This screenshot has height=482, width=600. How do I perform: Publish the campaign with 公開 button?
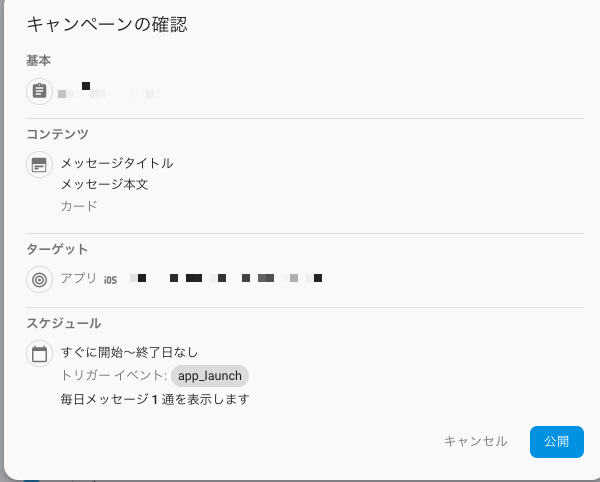coord(557,442)
